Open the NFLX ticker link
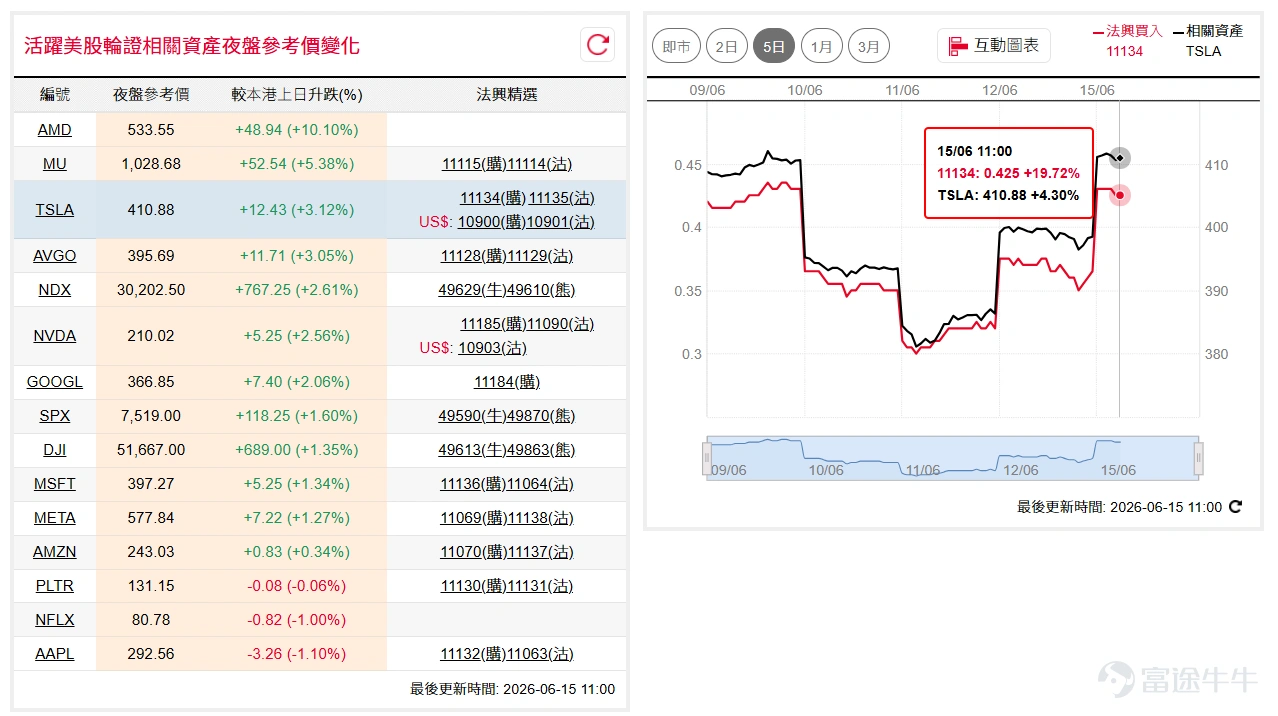The image size is (1278, 716). (55, 620)
